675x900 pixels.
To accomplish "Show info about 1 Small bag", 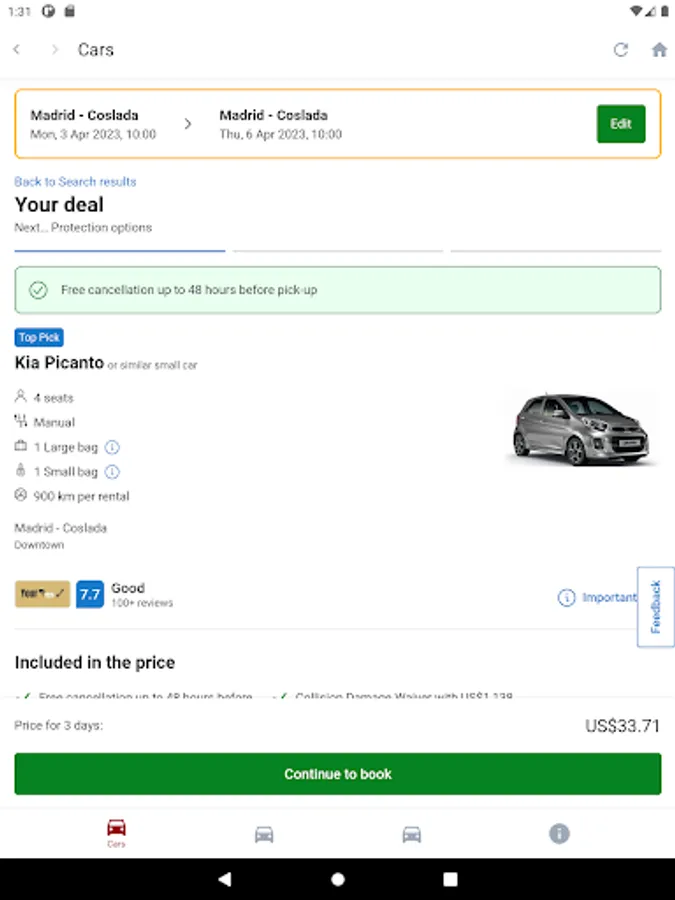I will 112,472.
